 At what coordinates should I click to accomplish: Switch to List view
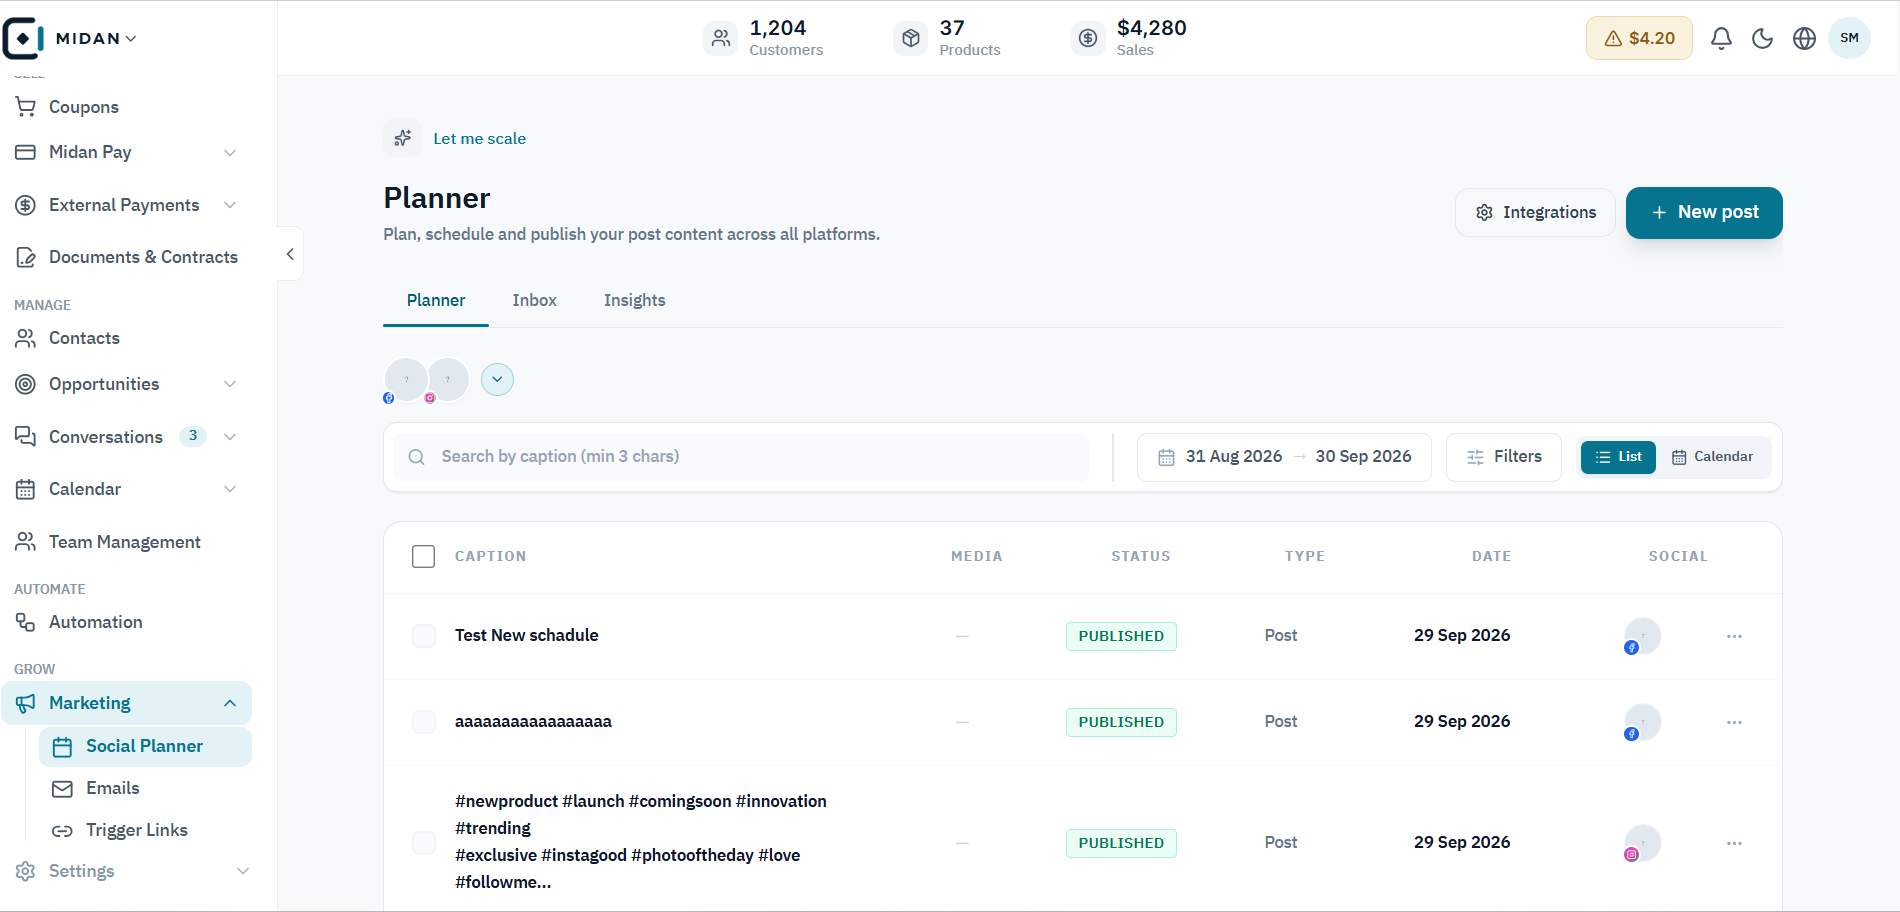point(1618,457)
